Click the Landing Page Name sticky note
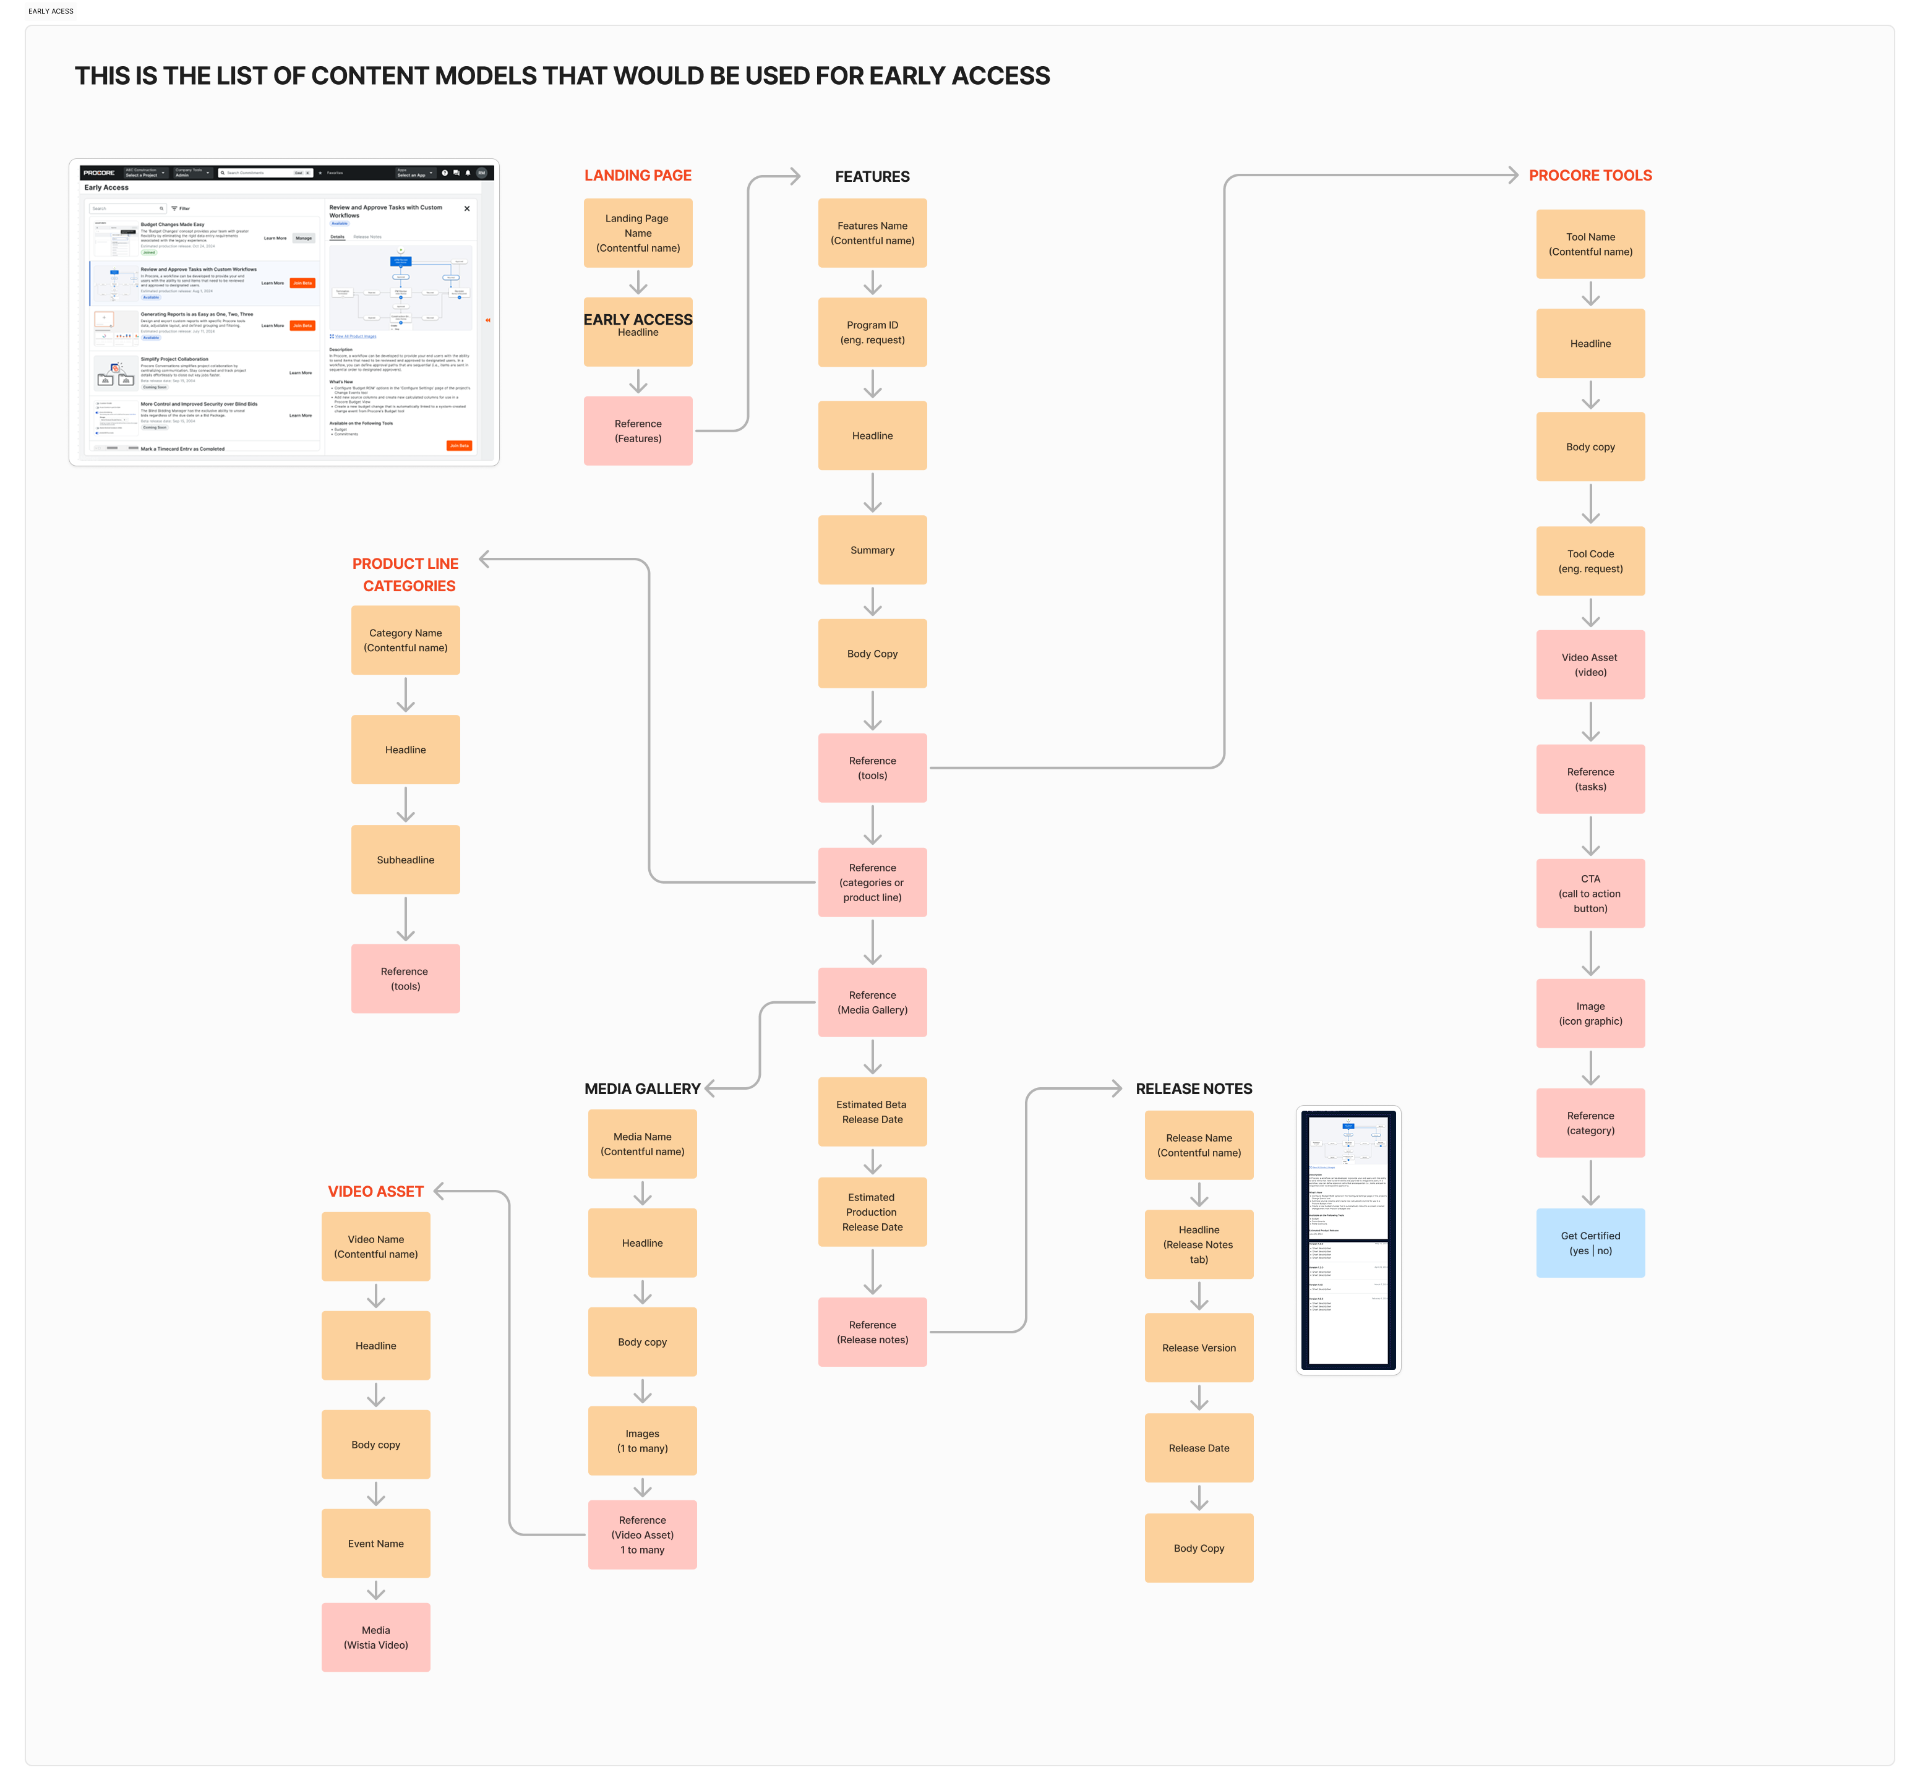The width and height of the screenshot is (1920, 1791). 638,233
